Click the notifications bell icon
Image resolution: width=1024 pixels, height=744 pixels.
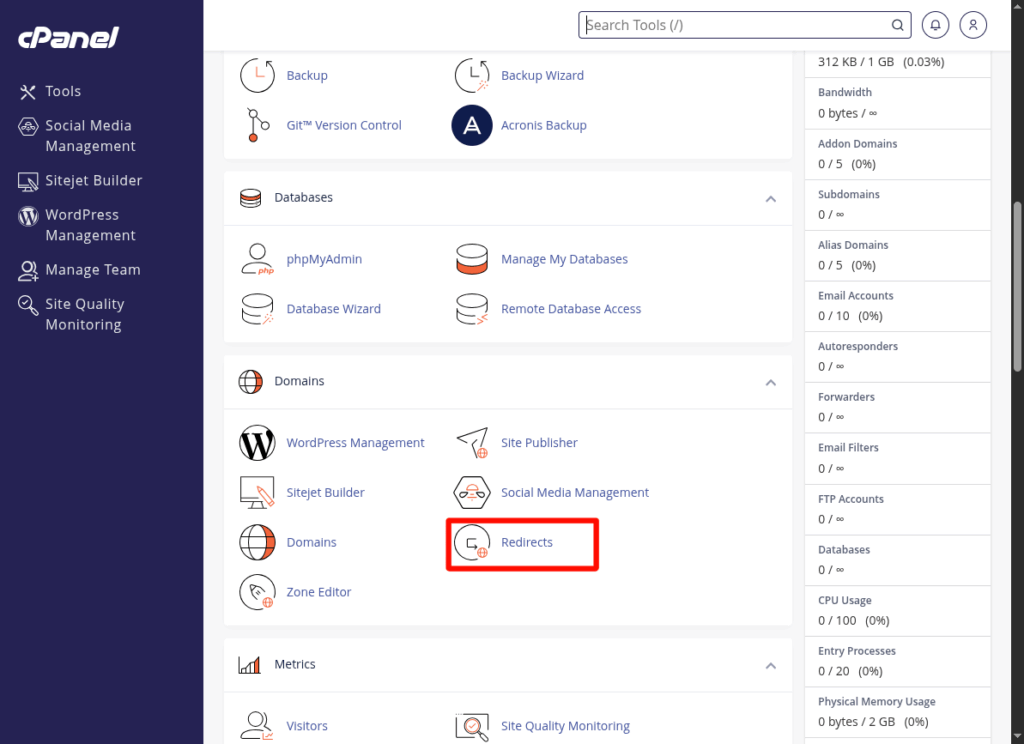936,25
